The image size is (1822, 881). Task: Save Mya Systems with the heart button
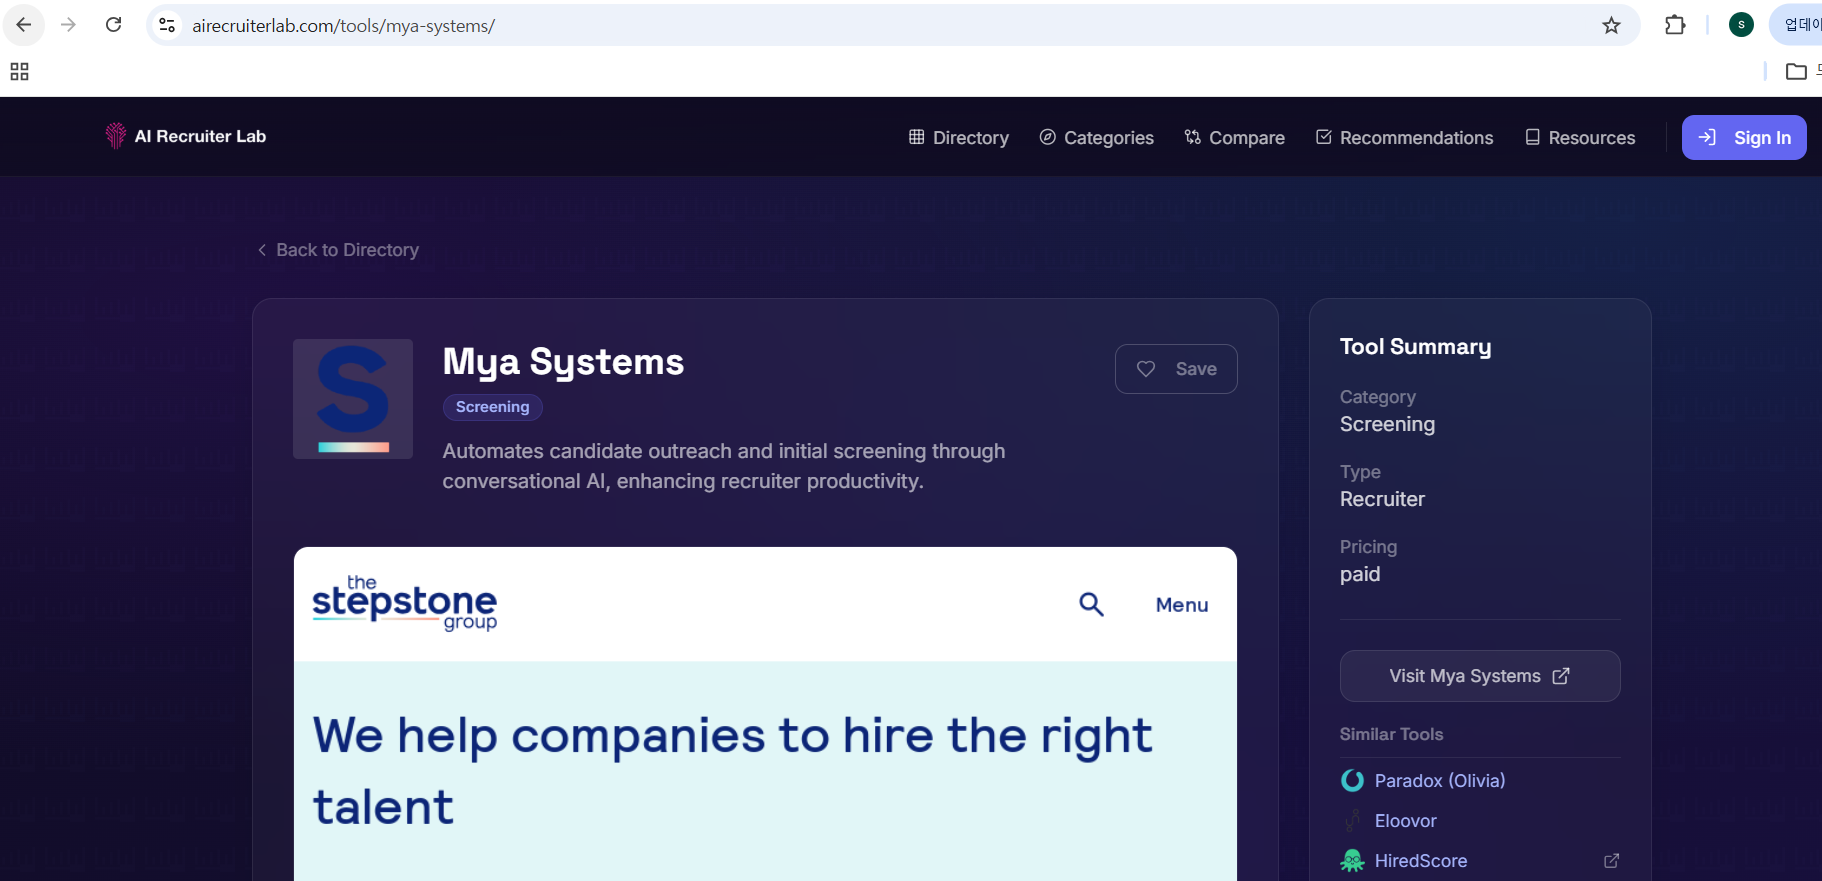(1176, 369)
